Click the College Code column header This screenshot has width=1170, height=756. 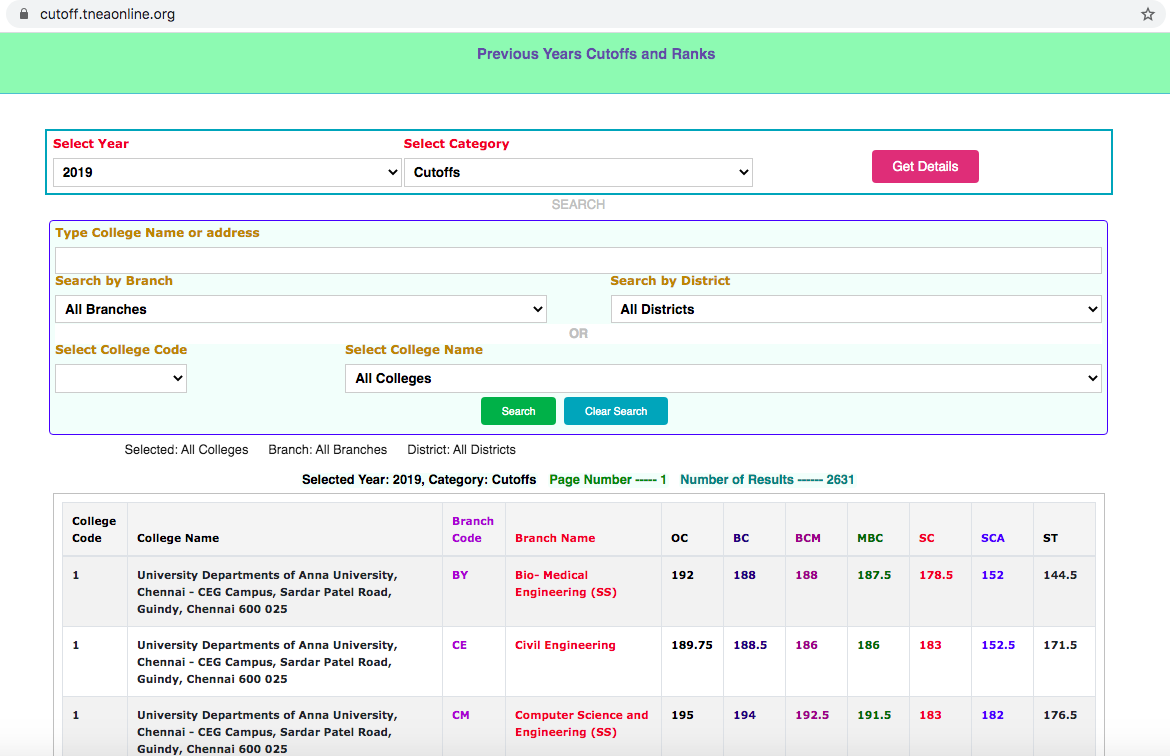pos(94,529)
